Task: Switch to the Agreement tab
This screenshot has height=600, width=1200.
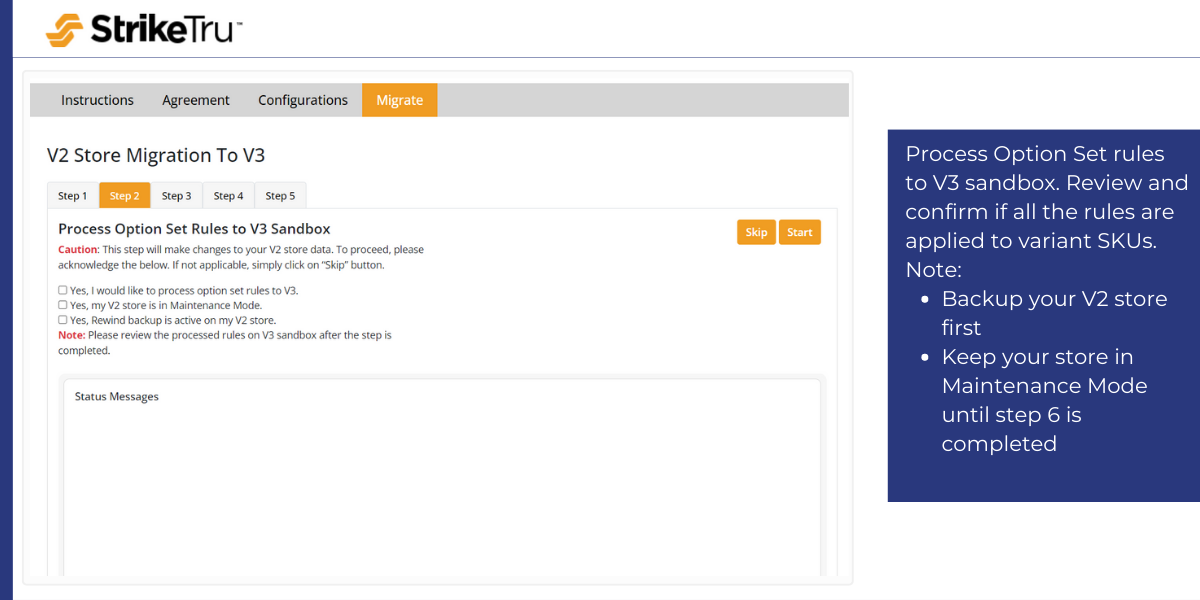Action: 196,100
